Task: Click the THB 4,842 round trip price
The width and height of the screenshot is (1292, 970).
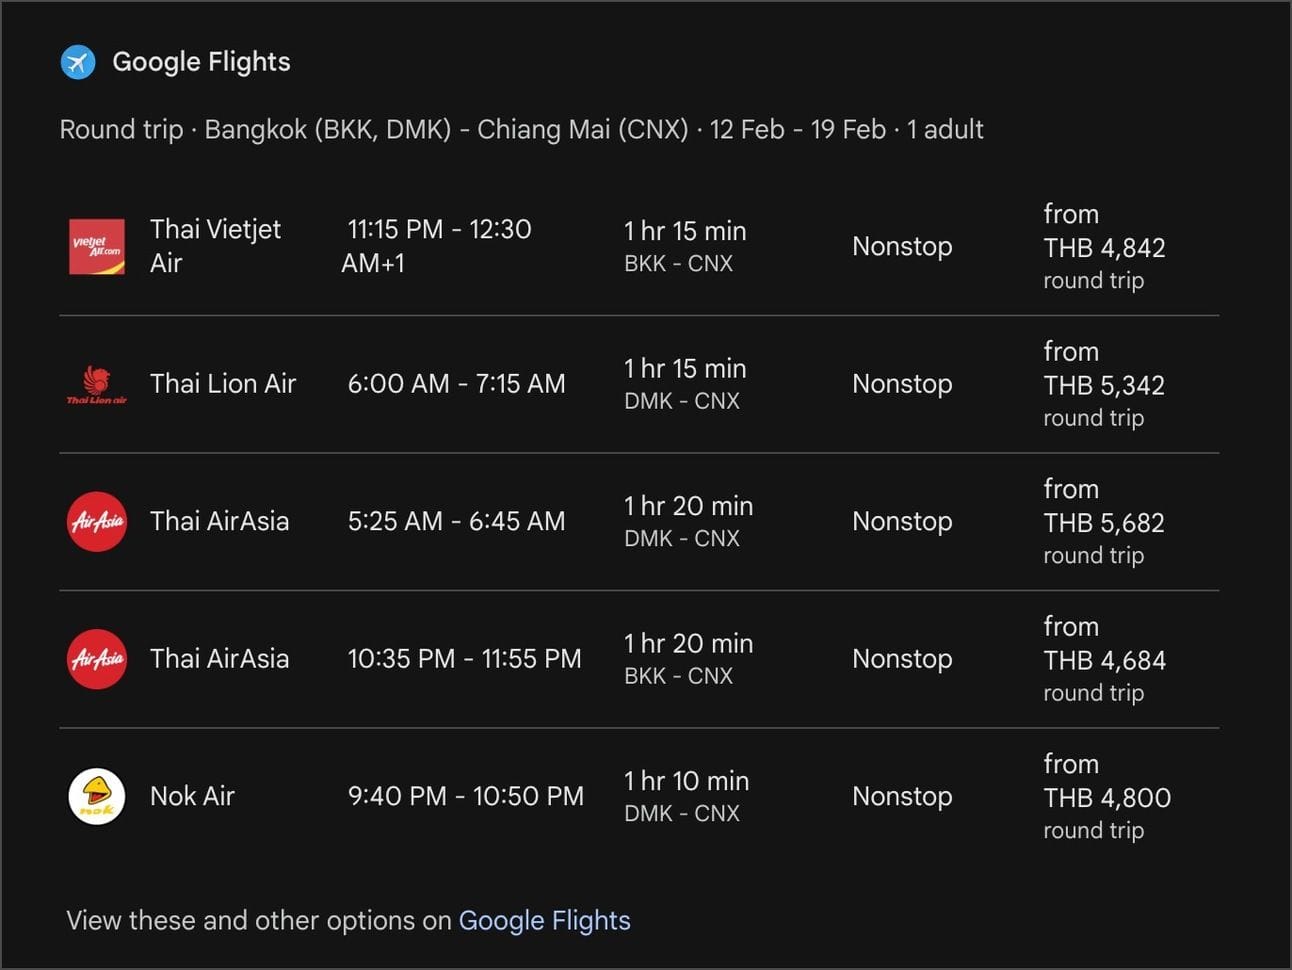Action: [x=1104, y=248]
